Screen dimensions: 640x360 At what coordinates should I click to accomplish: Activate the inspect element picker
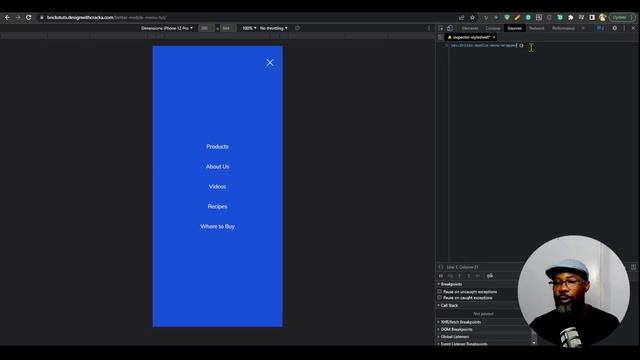(441, 28)
